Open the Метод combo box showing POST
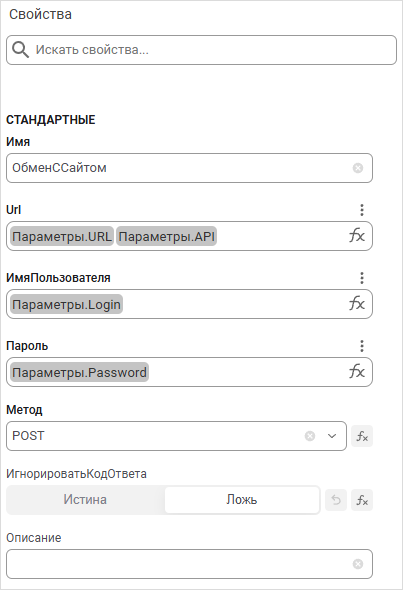 point(176,436)
